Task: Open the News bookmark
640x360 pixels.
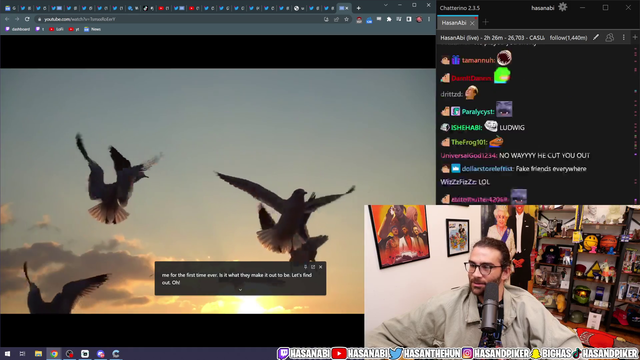Action: click(x=92, y=29)
